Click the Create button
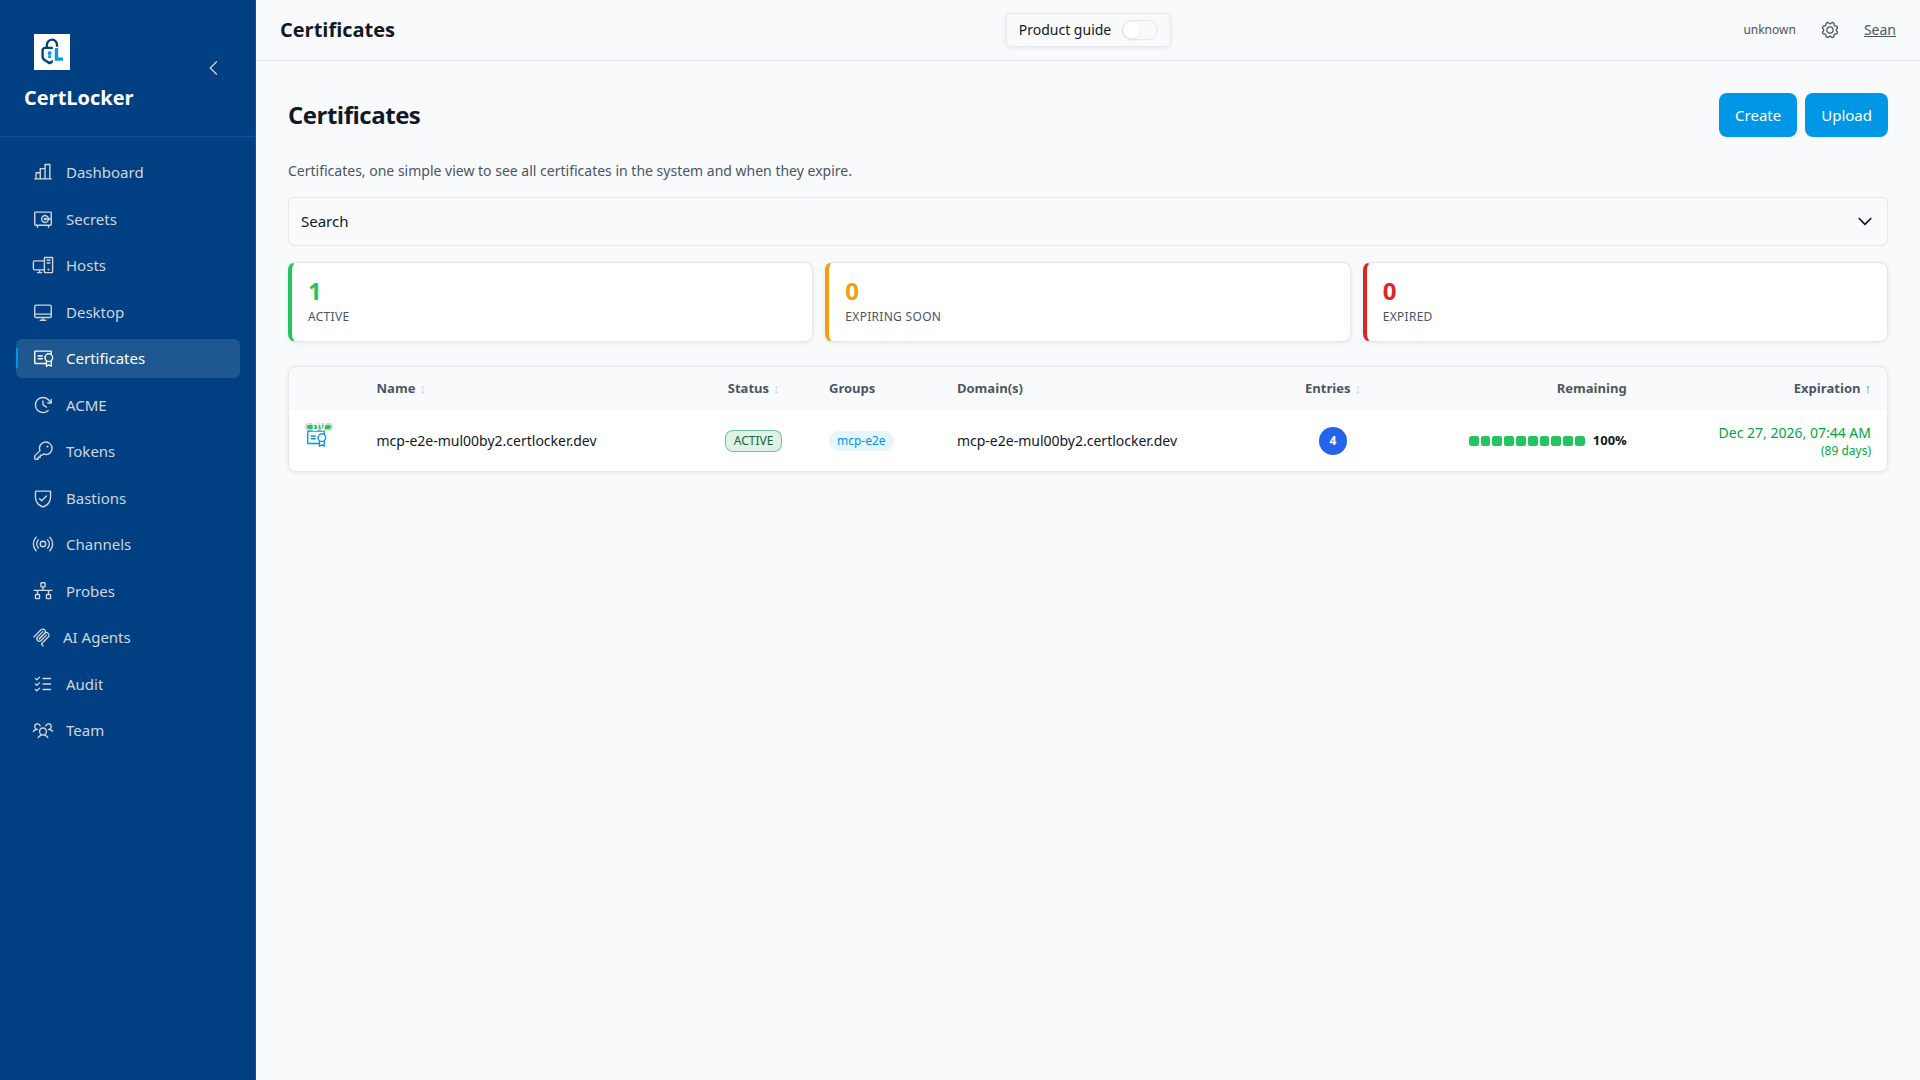Viewport: 1920px width, 1080px height. coord(1757,115)
